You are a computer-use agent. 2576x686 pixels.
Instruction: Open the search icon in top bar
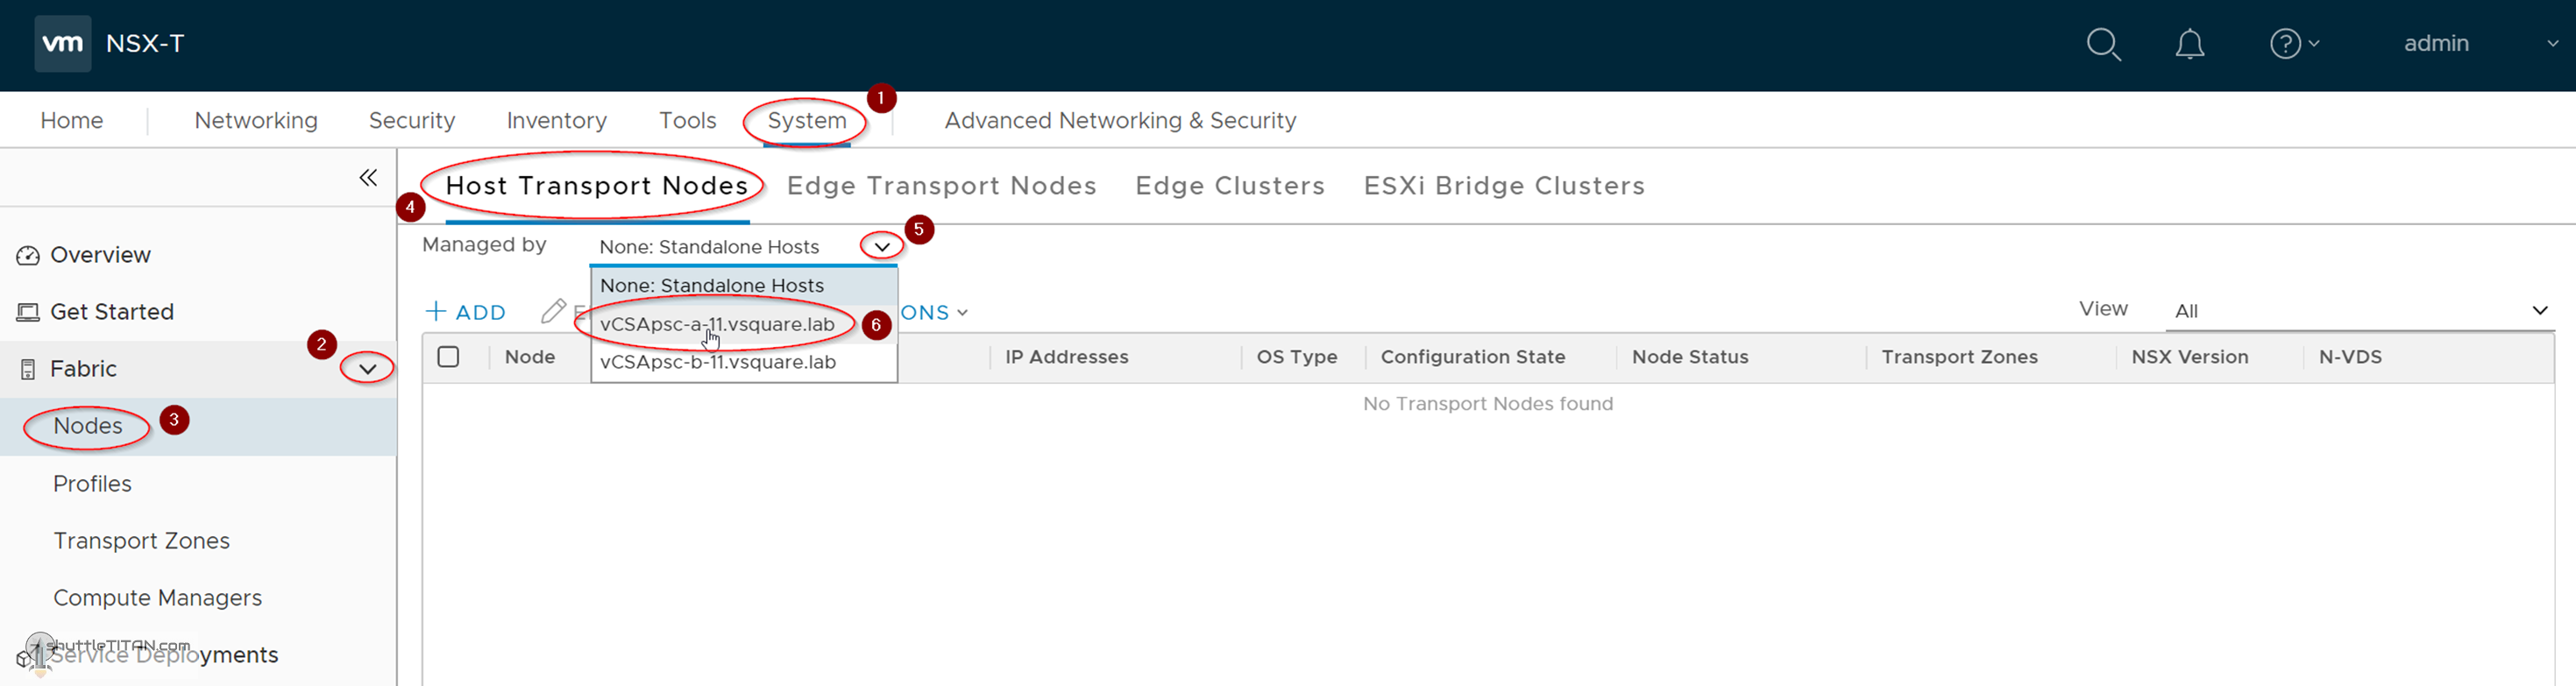point(2104,44)
